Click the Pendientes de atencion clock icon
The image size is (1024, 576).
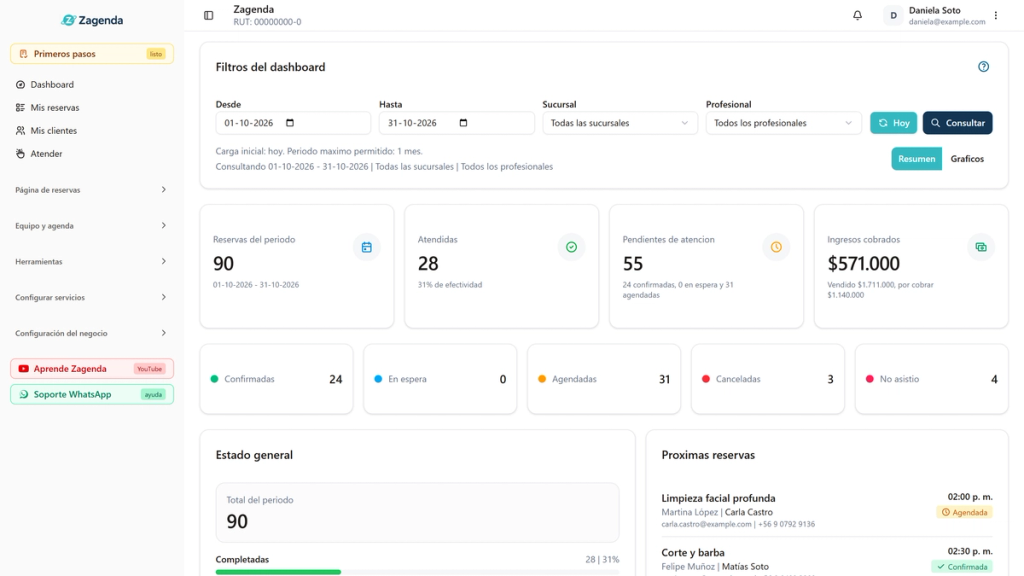pos(776,247)
